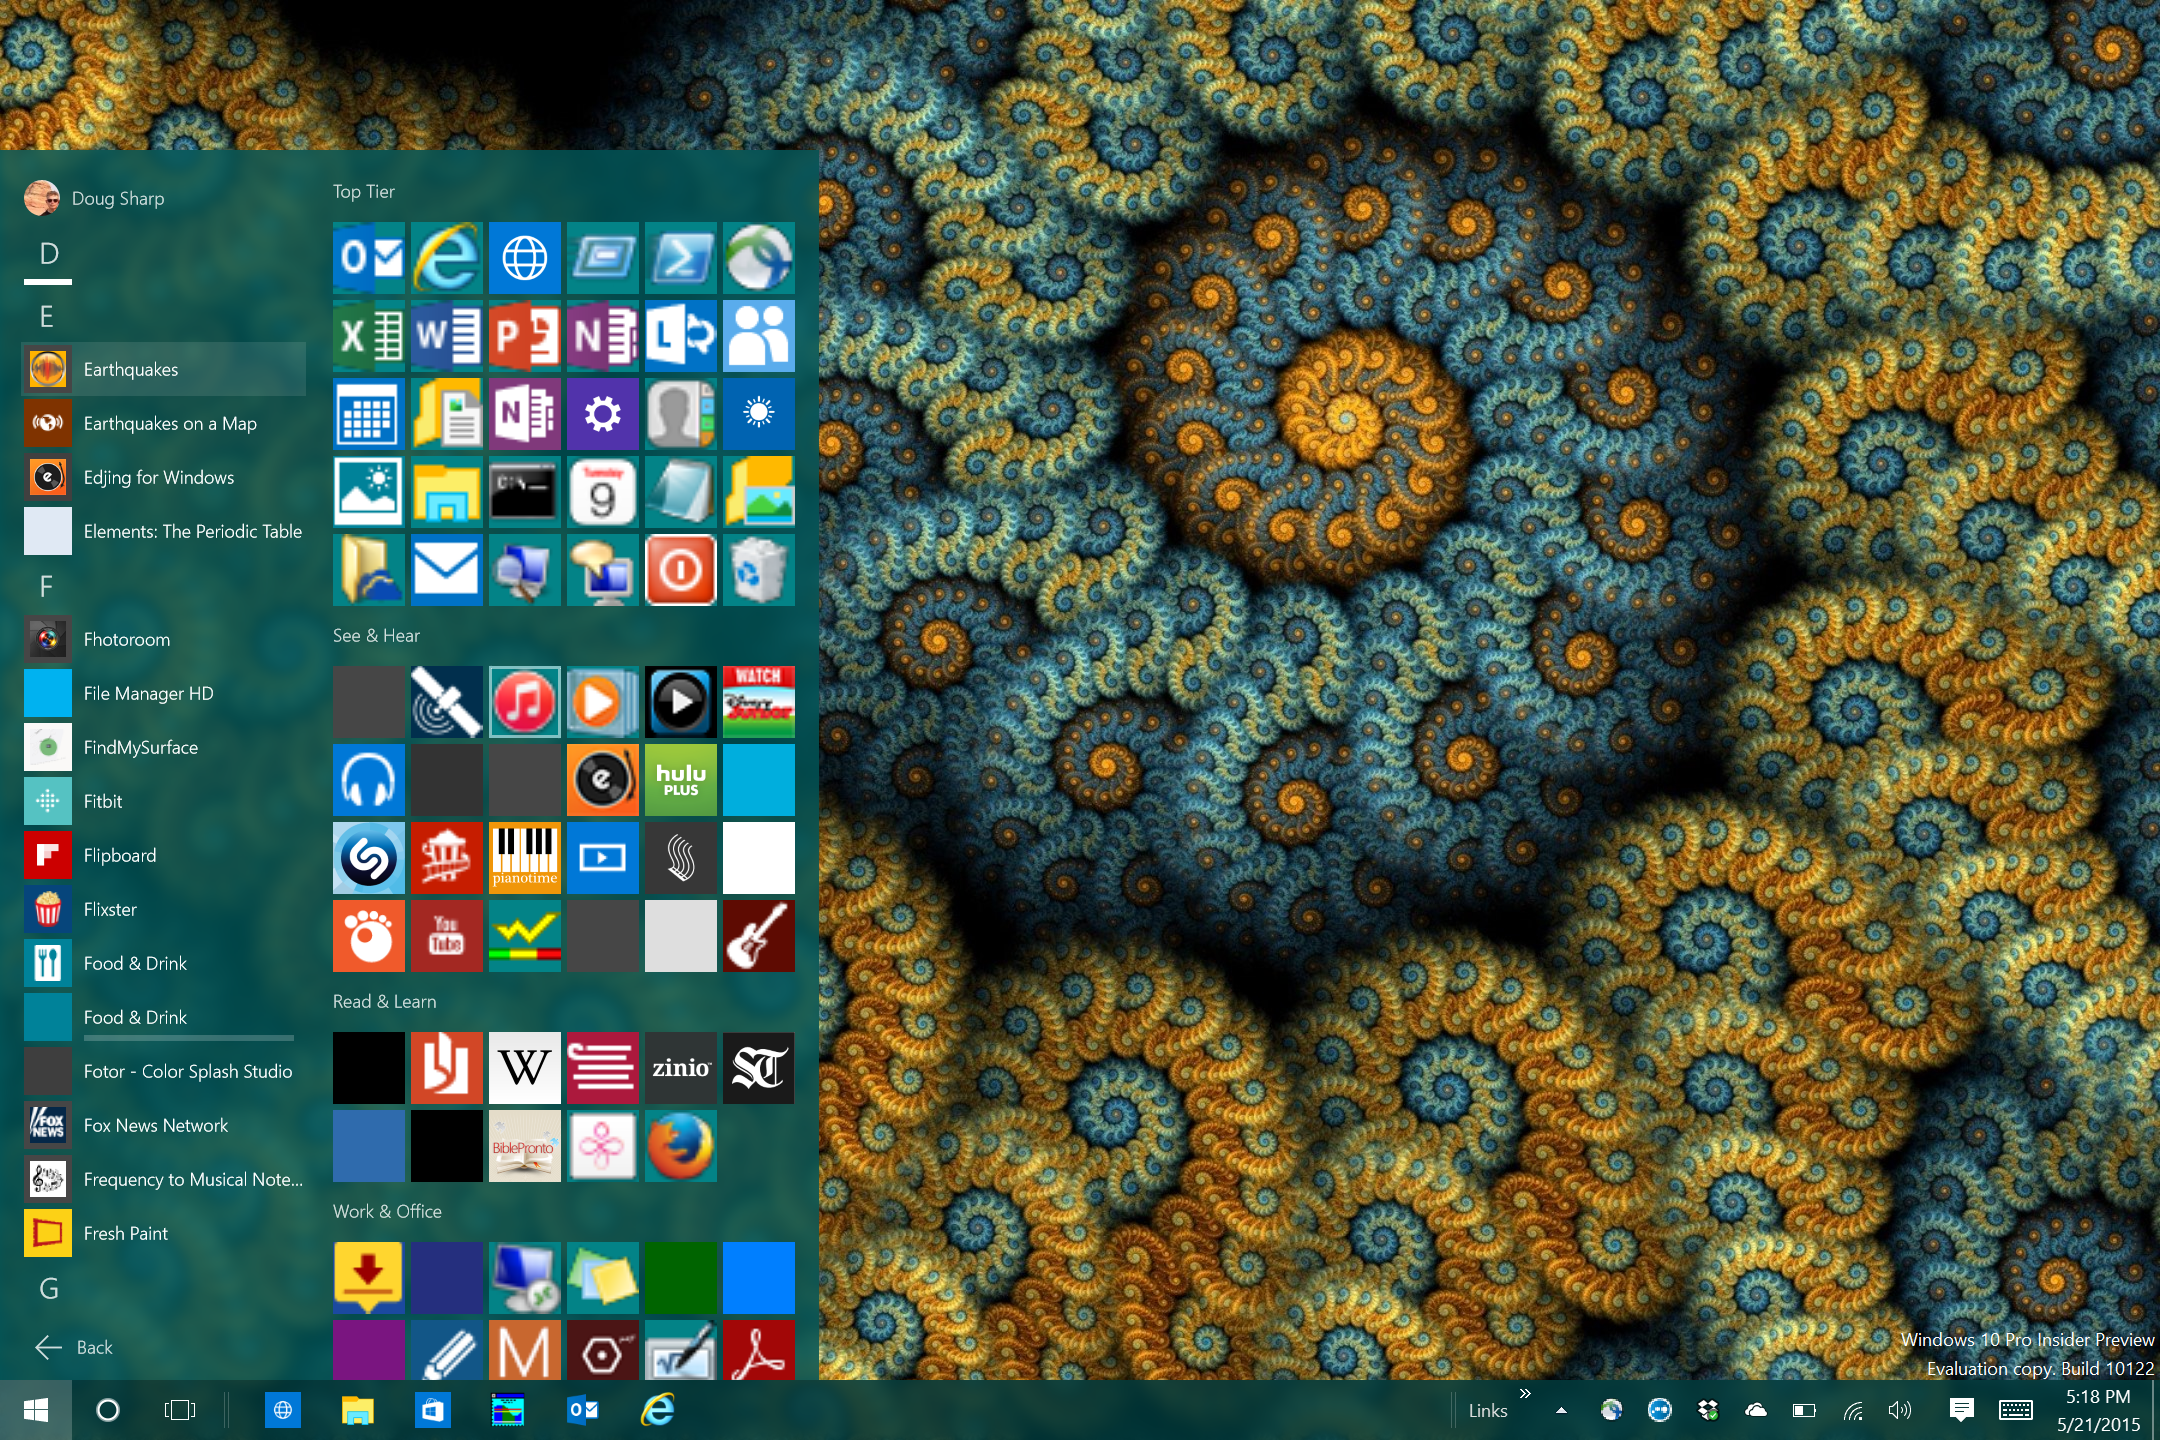Open Fhotoroom from the app list
The width and height of the screenshot is (2160, 1440).
(164, 639)
